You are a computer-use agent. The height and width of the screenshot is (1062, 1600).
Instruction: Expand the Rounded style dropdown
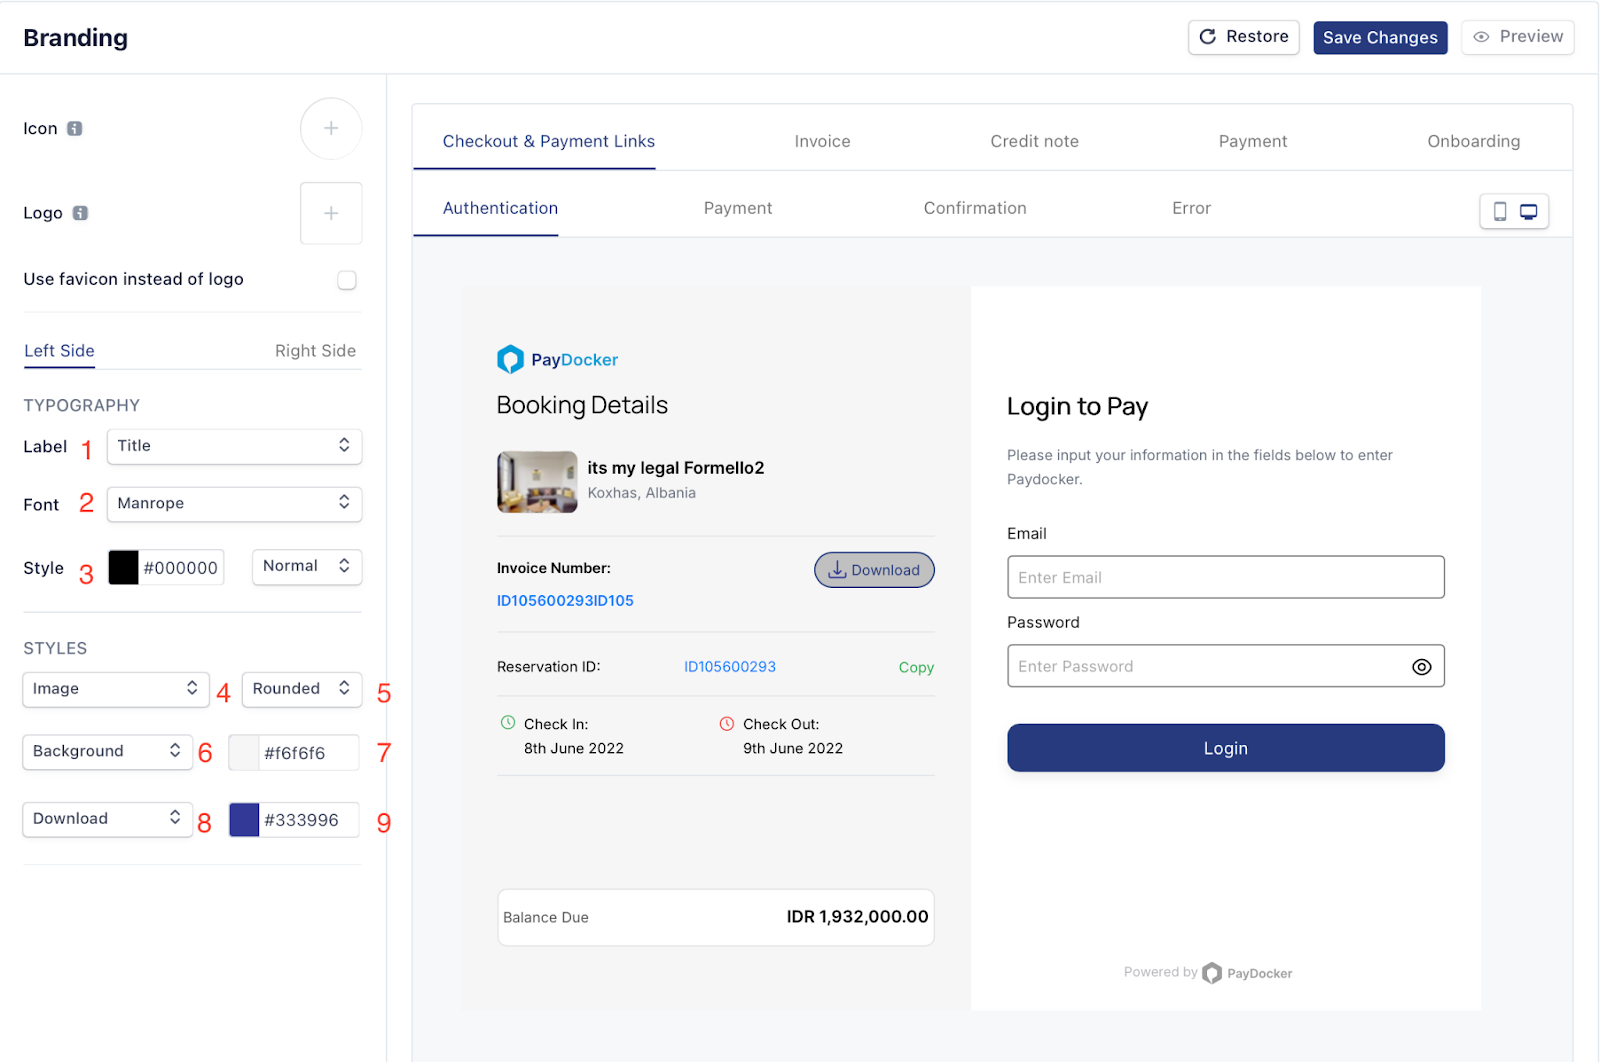(301, 689)
